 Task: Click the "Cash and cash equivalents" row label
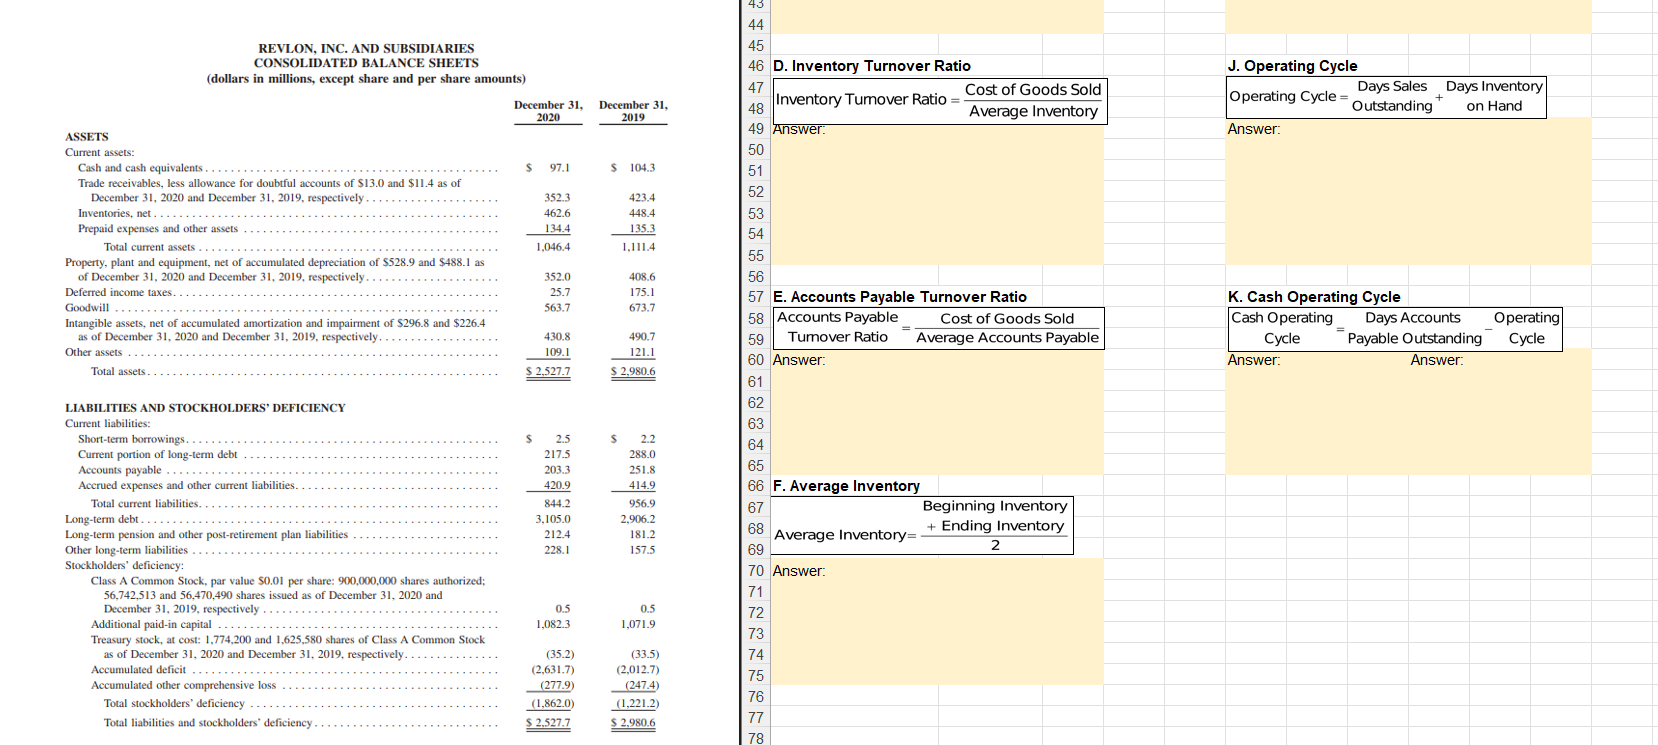(140, 168)
